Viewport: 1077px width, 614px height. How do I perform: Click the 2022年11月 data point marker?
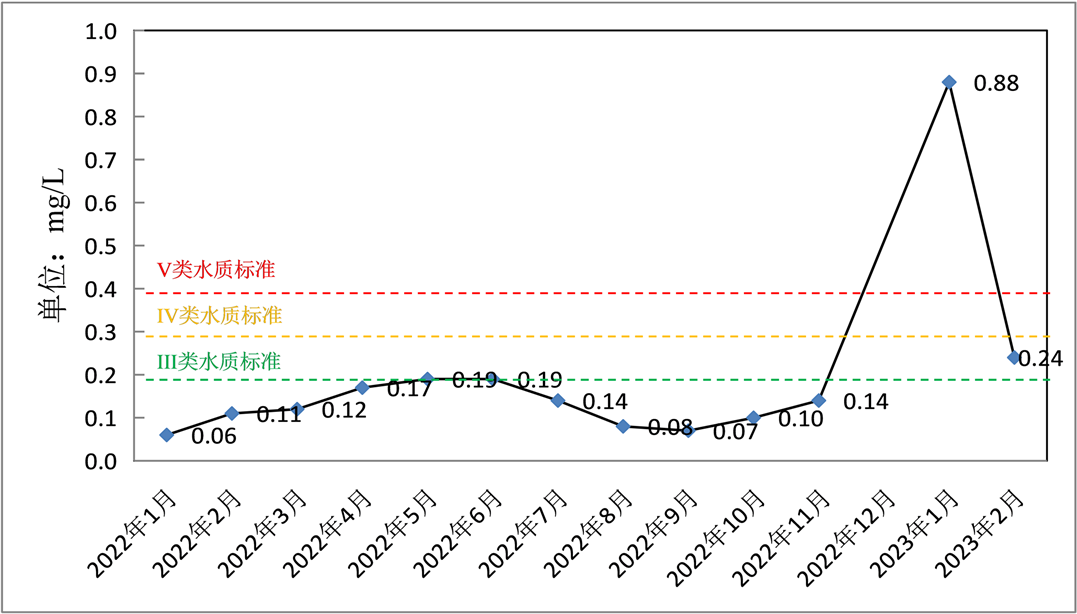[819, 400]
